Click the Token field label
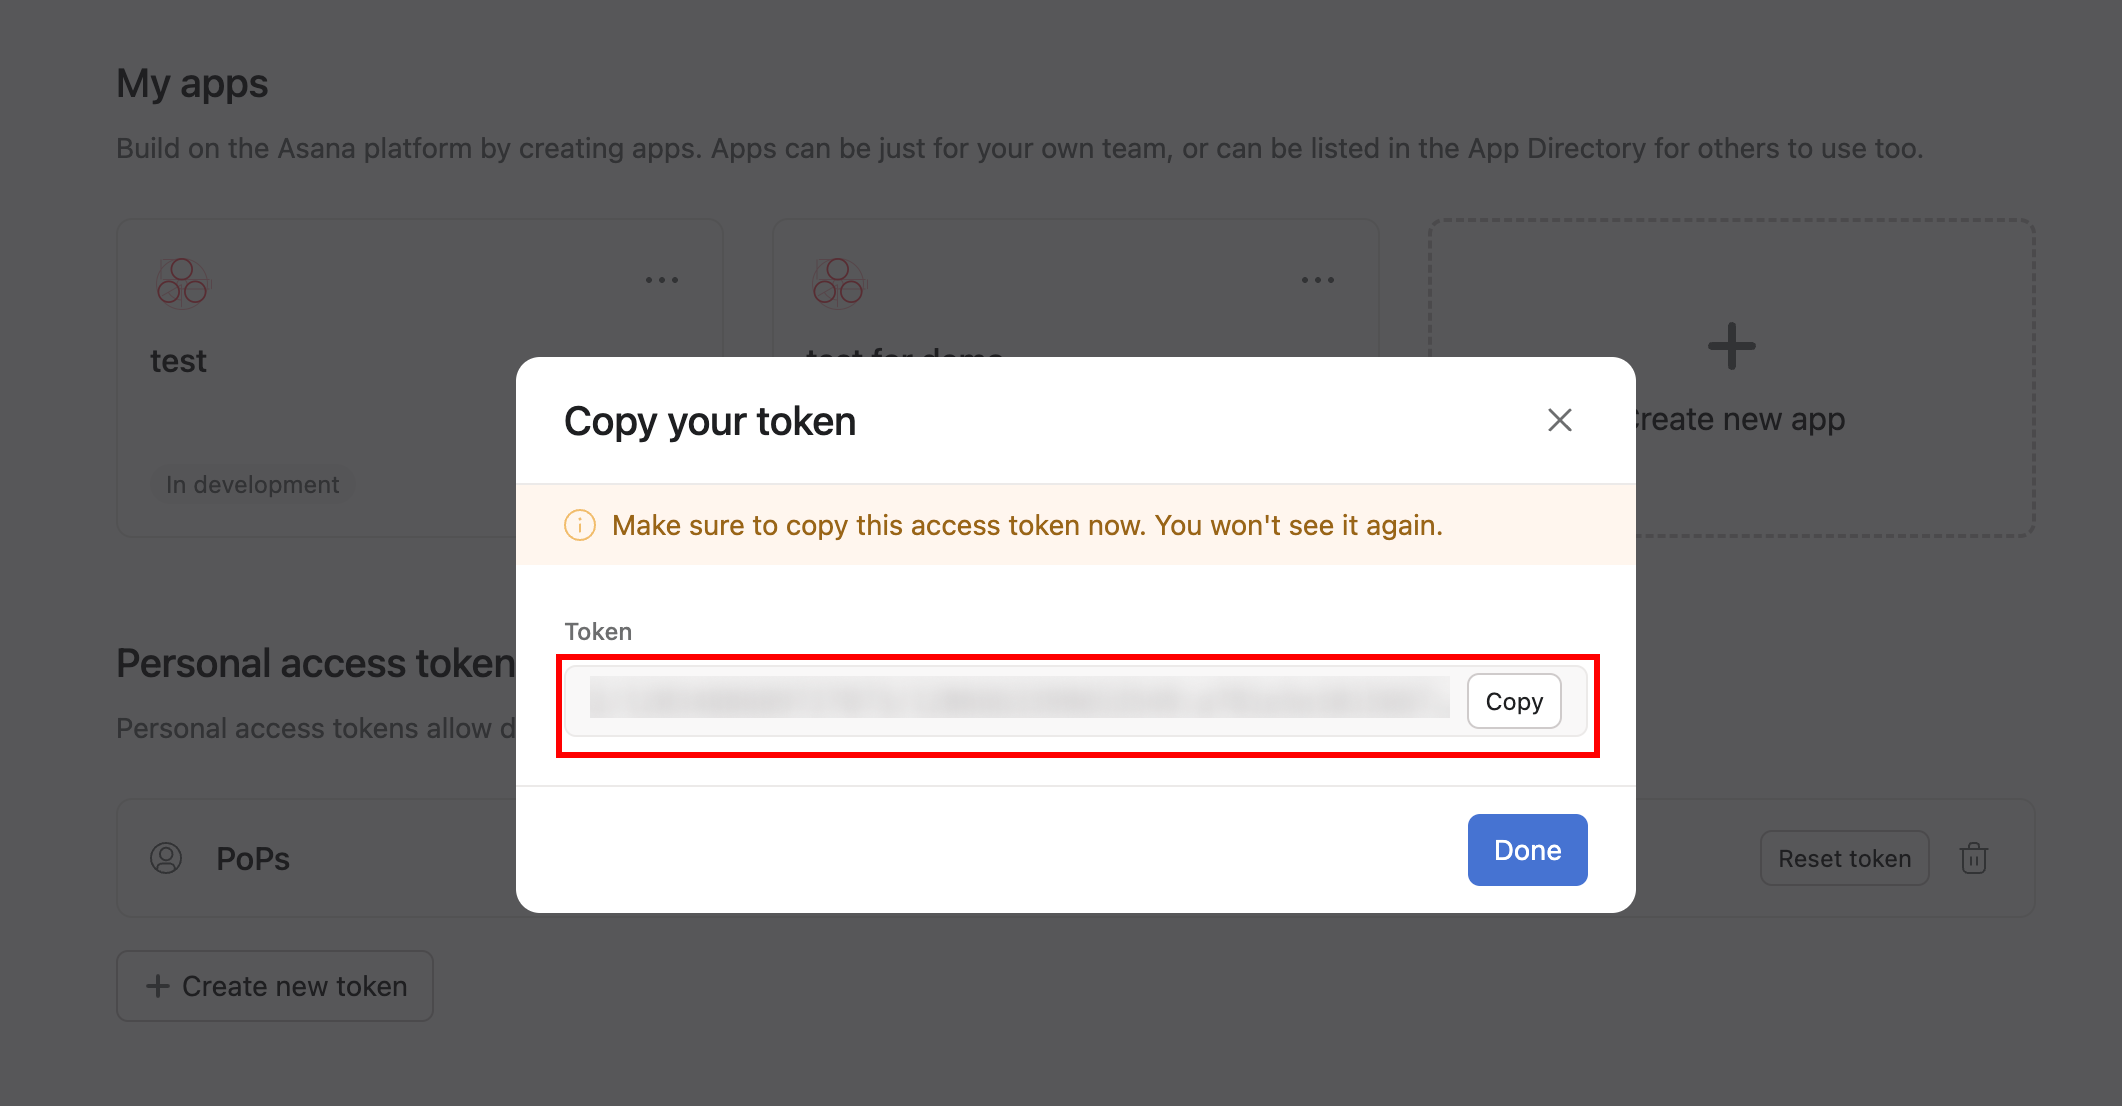Image resolution: width=2122 pixels, height=1106 pixels. 597,631
